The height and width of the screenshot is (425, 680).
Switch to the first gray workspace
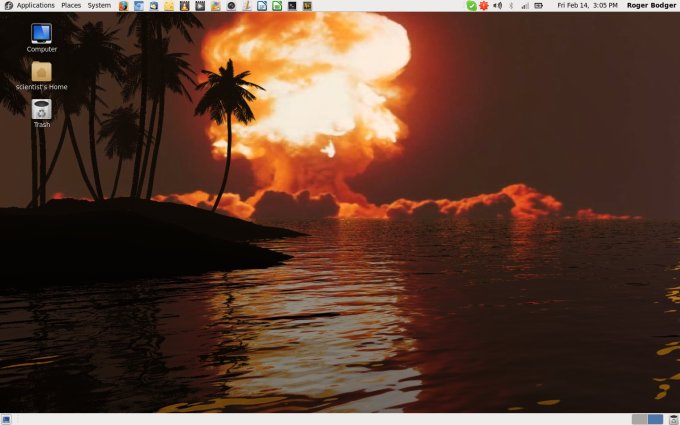640,419
